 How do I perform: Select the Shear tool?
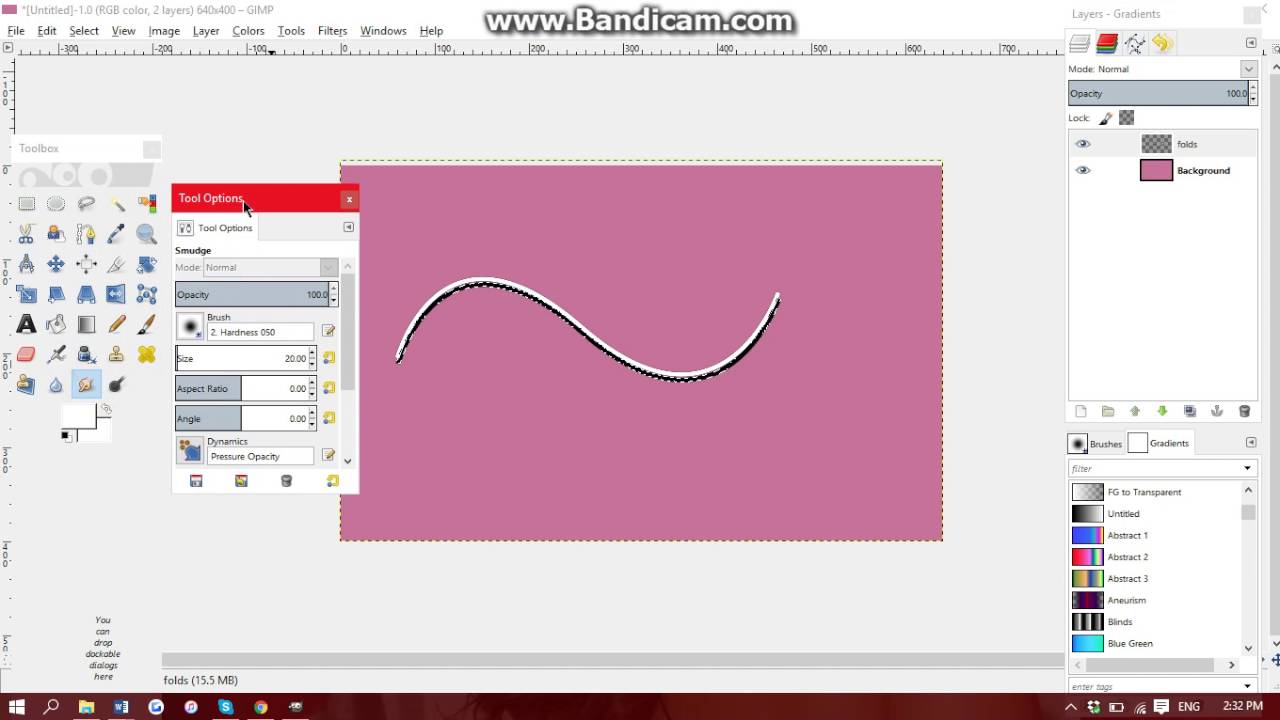click(x=56, y=294)
